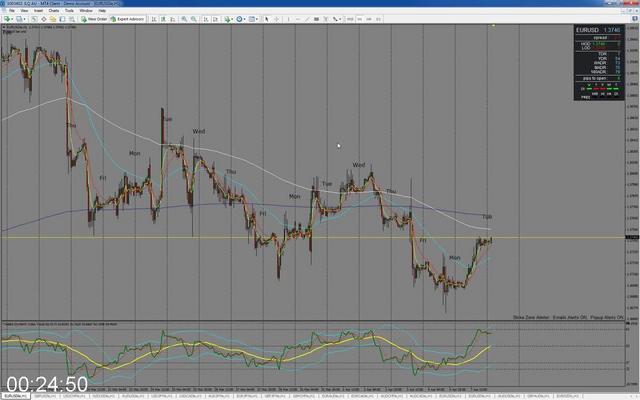
Task: Expand the Arrows tool dropdown arrow
Action: (340, 19)
